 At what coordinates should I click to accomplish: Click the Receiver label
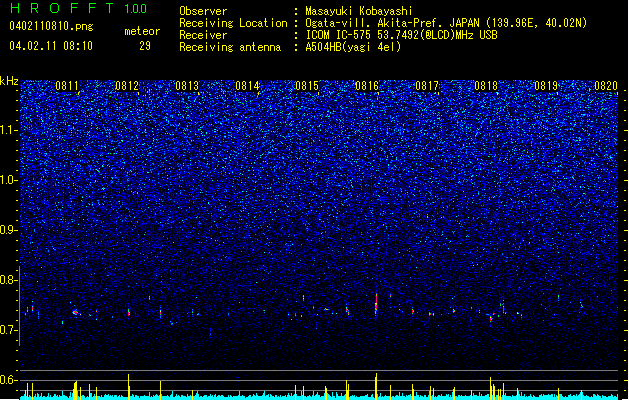pyautogui.click(x=203, y=35)
